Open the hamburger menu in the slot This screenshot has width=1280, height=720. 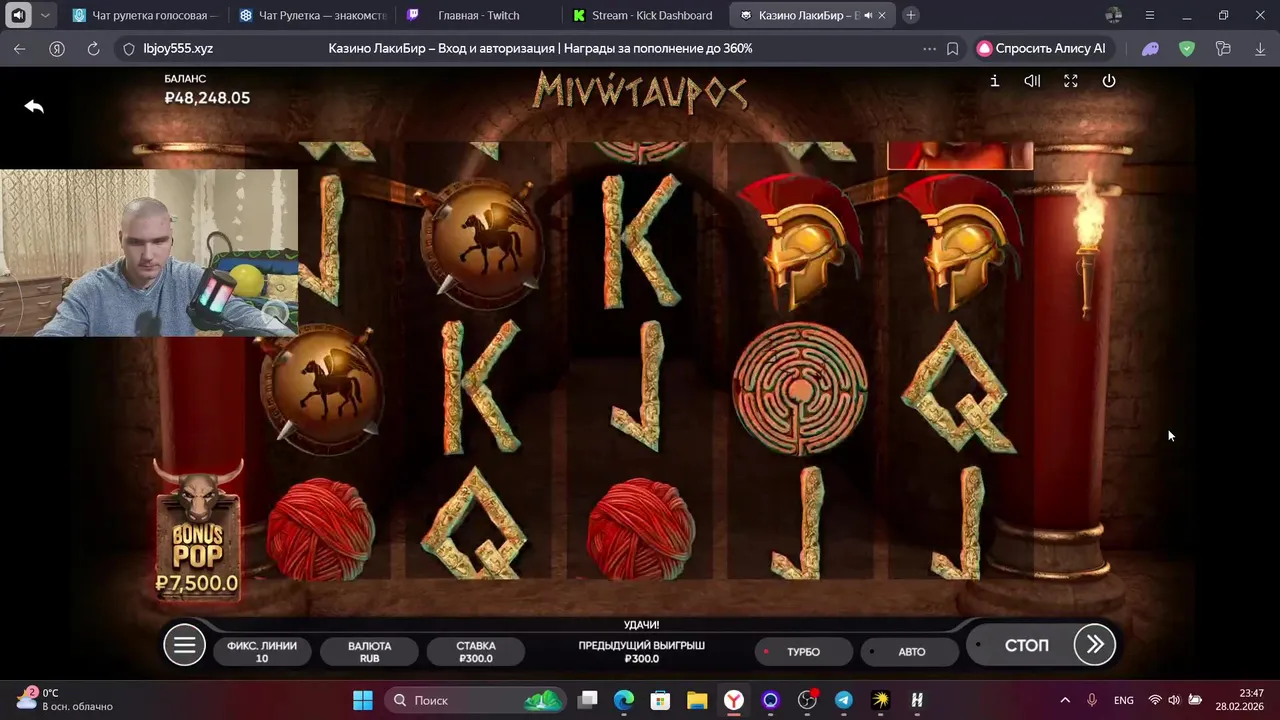click(185, 645)
